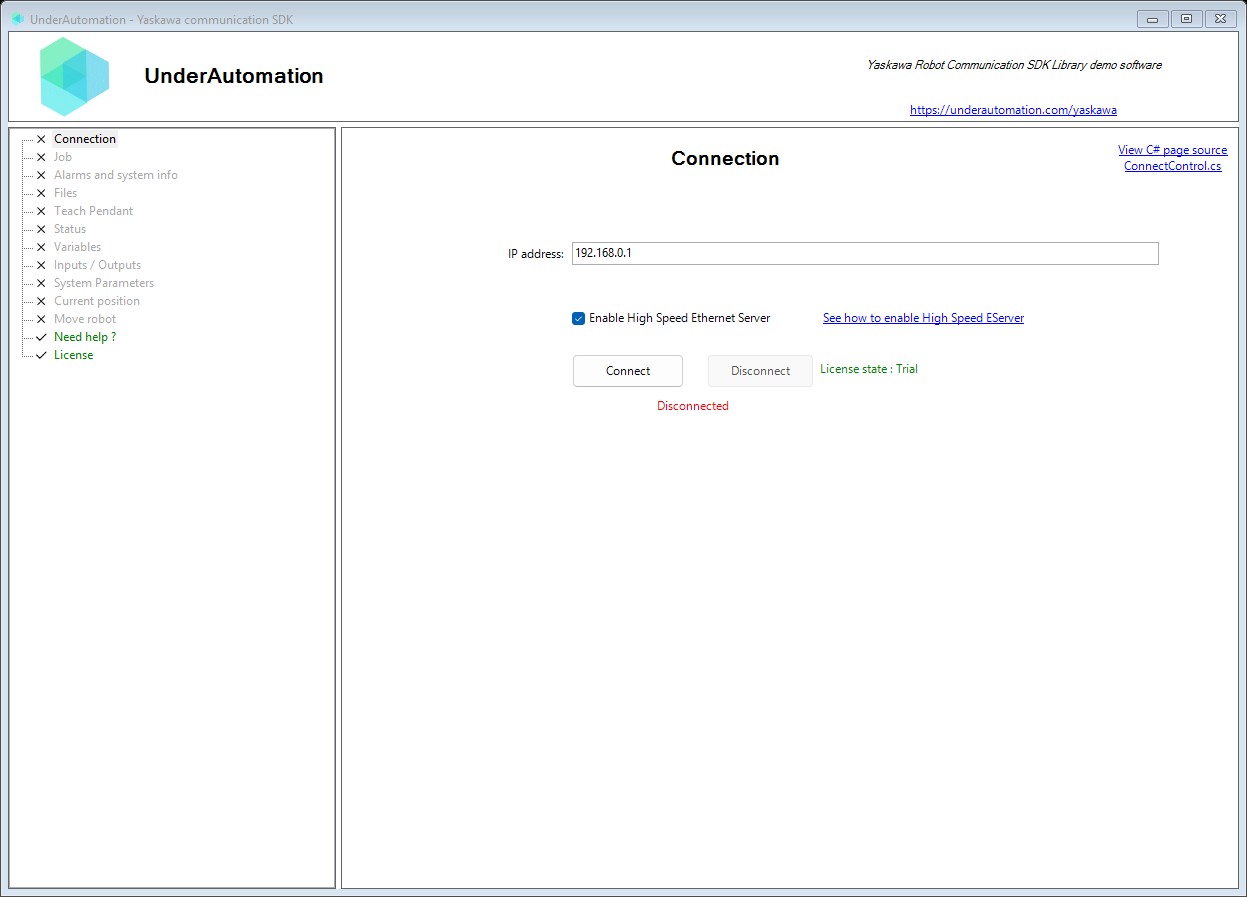Click the Yaskawa SDK Library demo software text
1247x897 pixels.
[1014, 65]
